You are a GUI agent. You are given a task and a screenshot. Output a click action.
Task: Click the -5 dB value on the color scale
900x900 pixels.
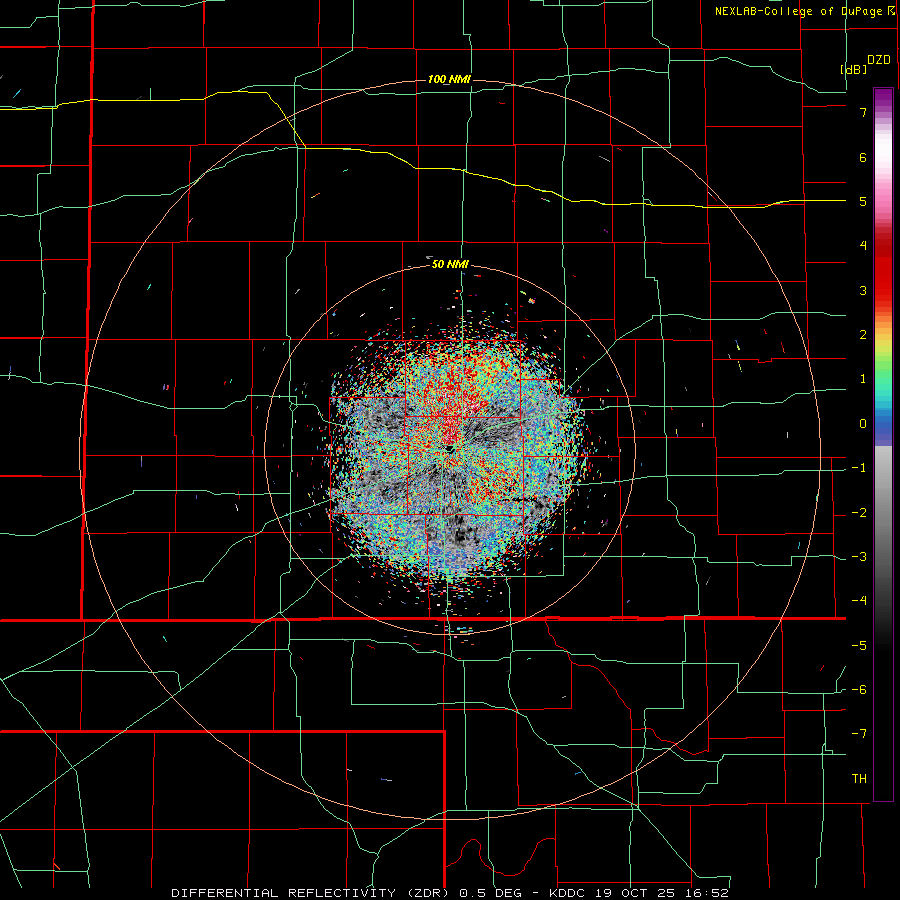(859, 646)
